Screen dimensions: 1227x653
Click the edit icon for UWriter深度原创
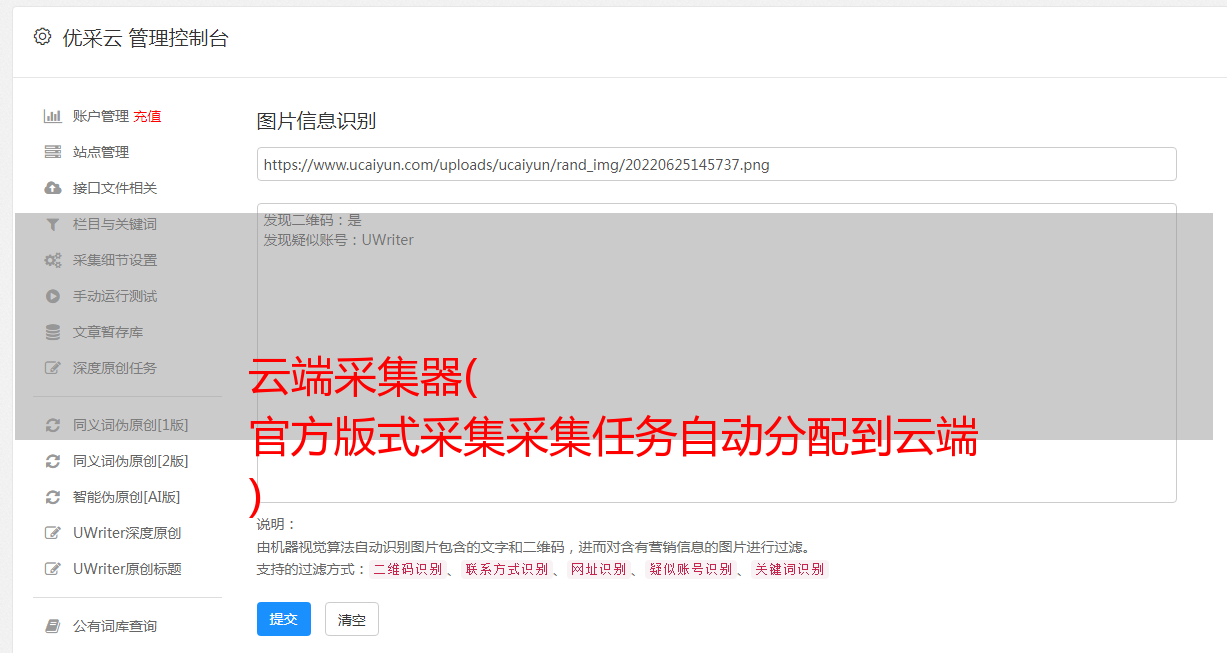pyautogui.click(x=53, y=533)
